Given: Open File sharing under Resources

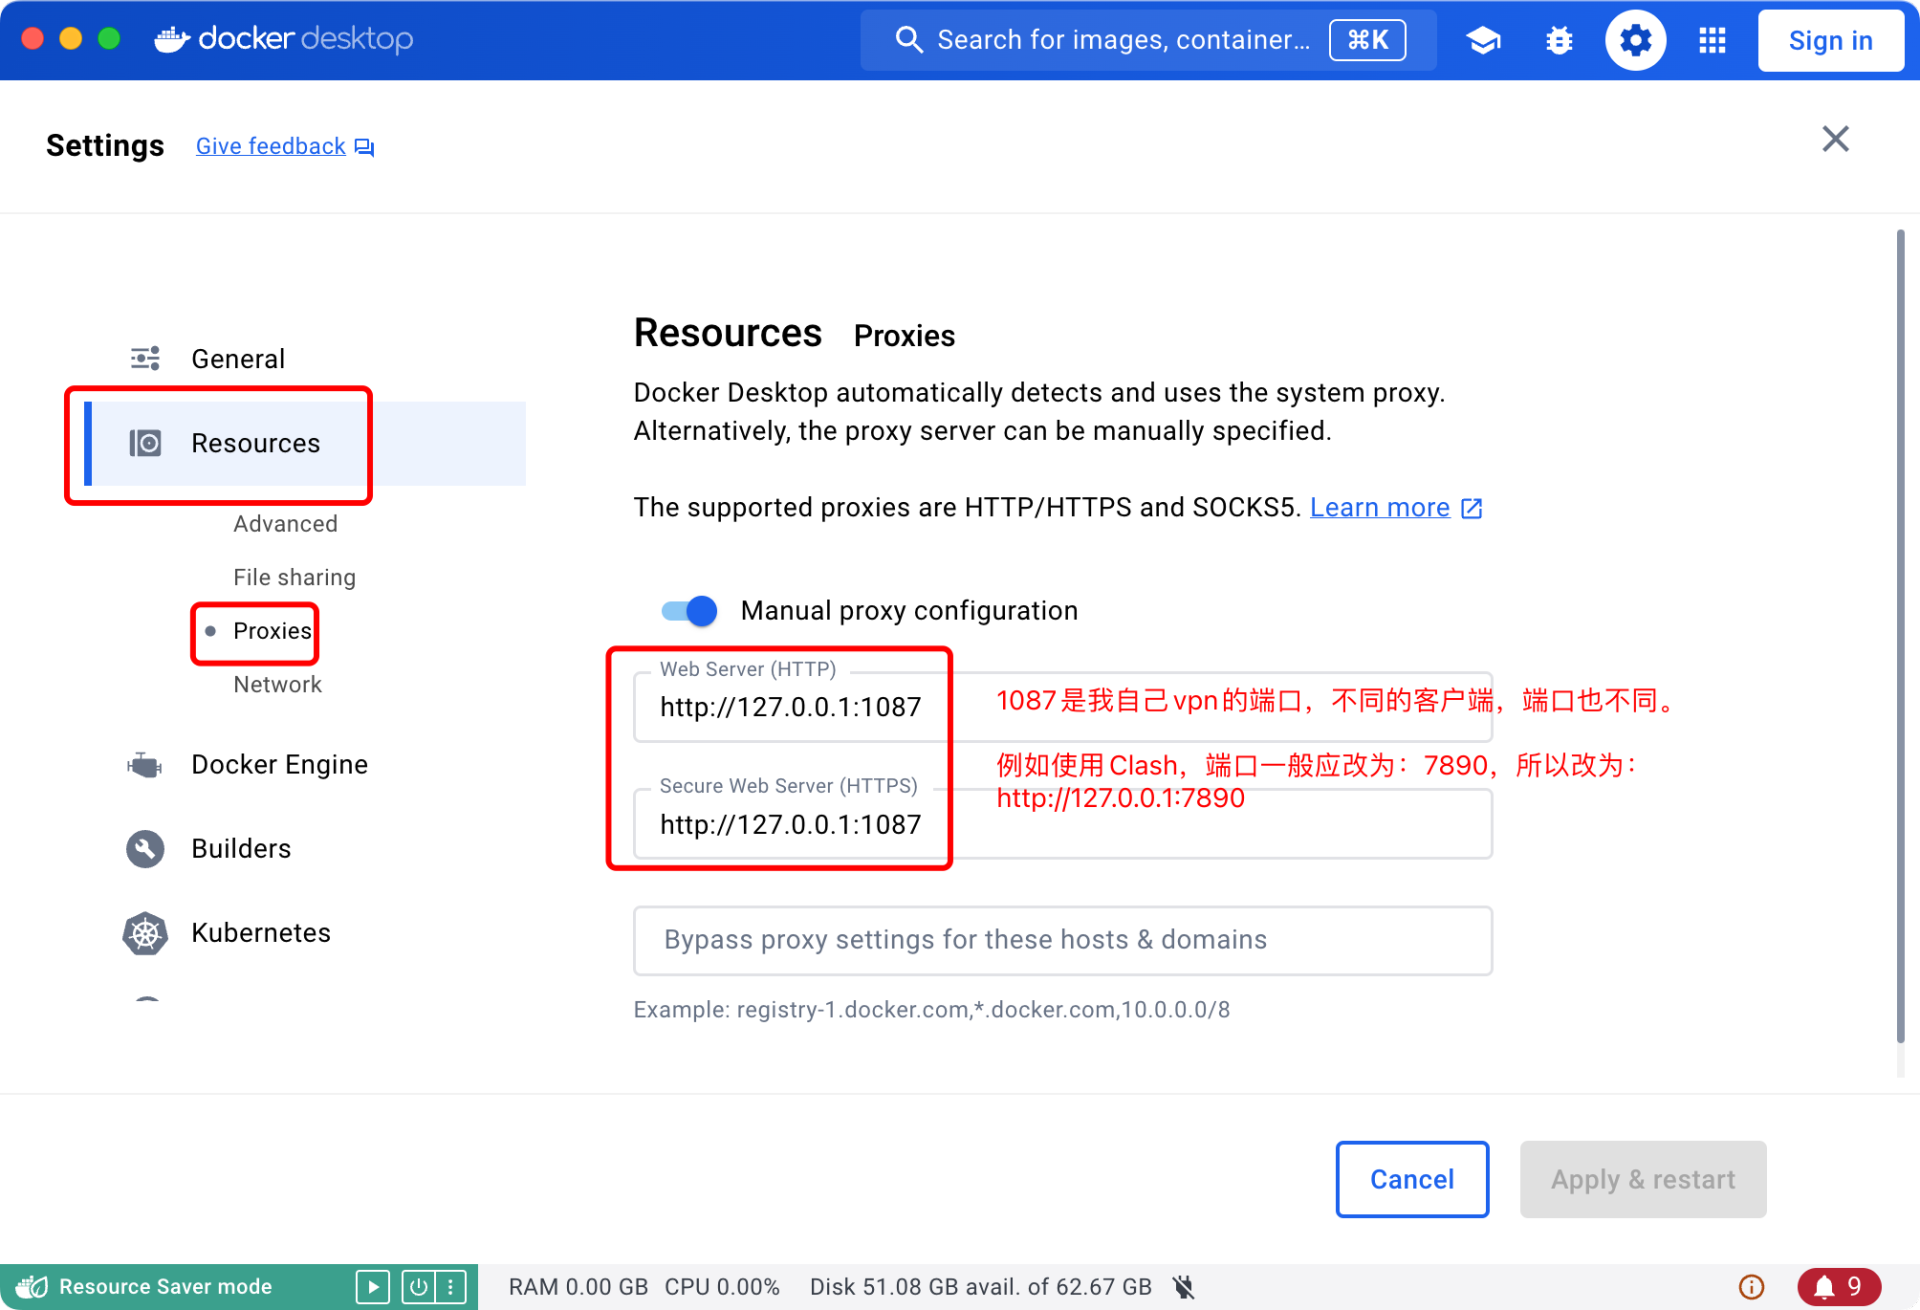Looking at the screenshot, I should [294, 577].
